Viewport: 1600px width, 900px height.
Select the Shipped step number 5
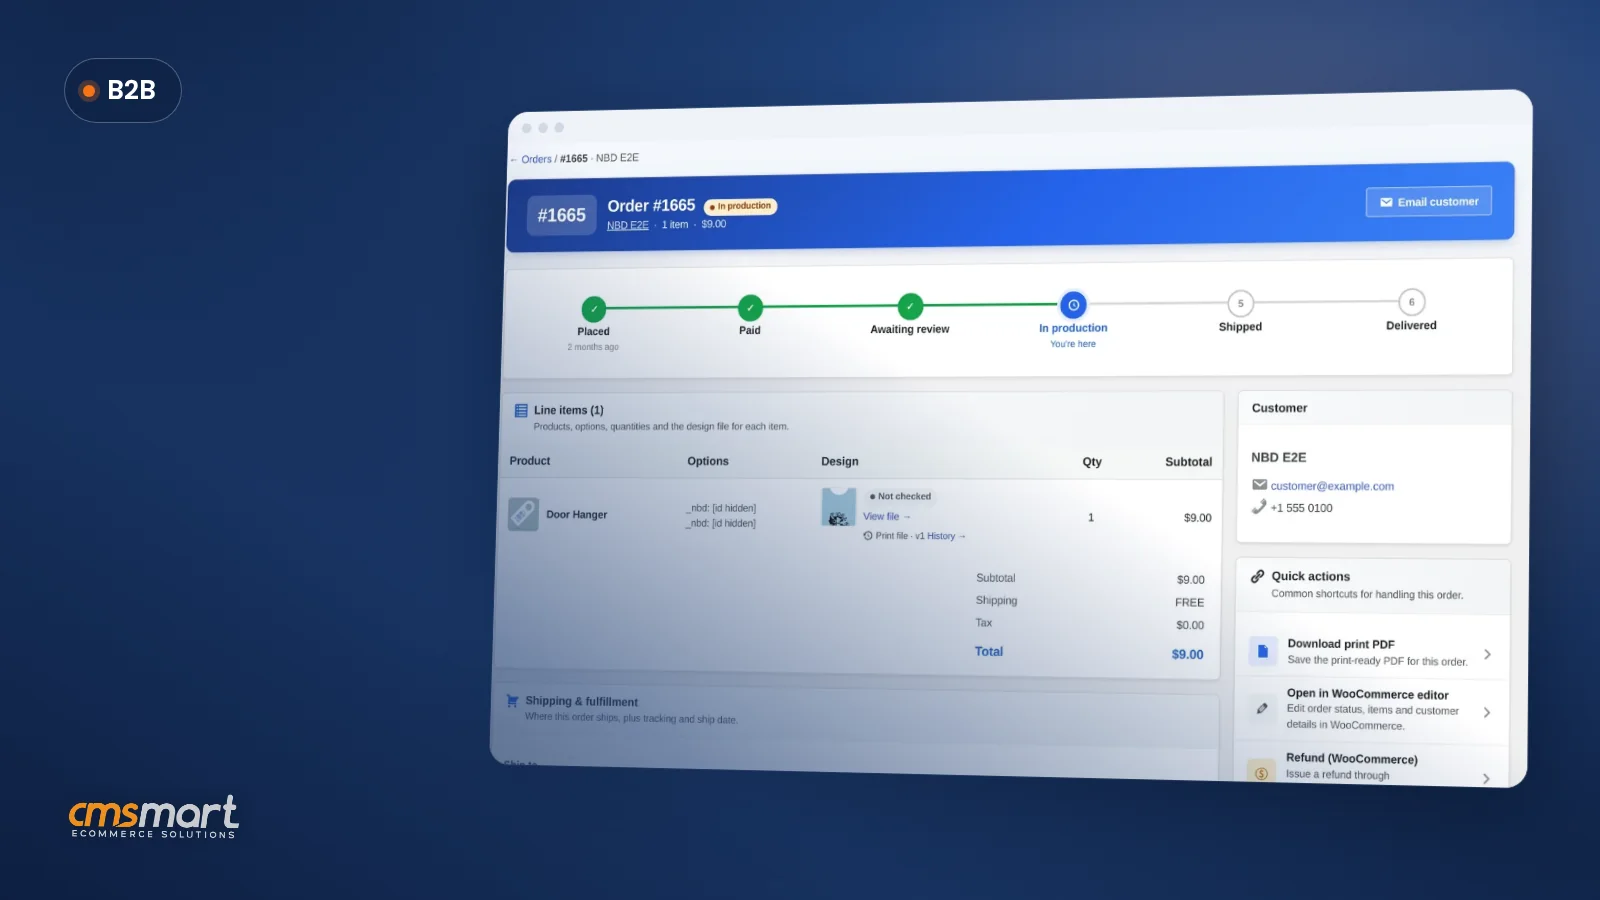point(1240,303)
